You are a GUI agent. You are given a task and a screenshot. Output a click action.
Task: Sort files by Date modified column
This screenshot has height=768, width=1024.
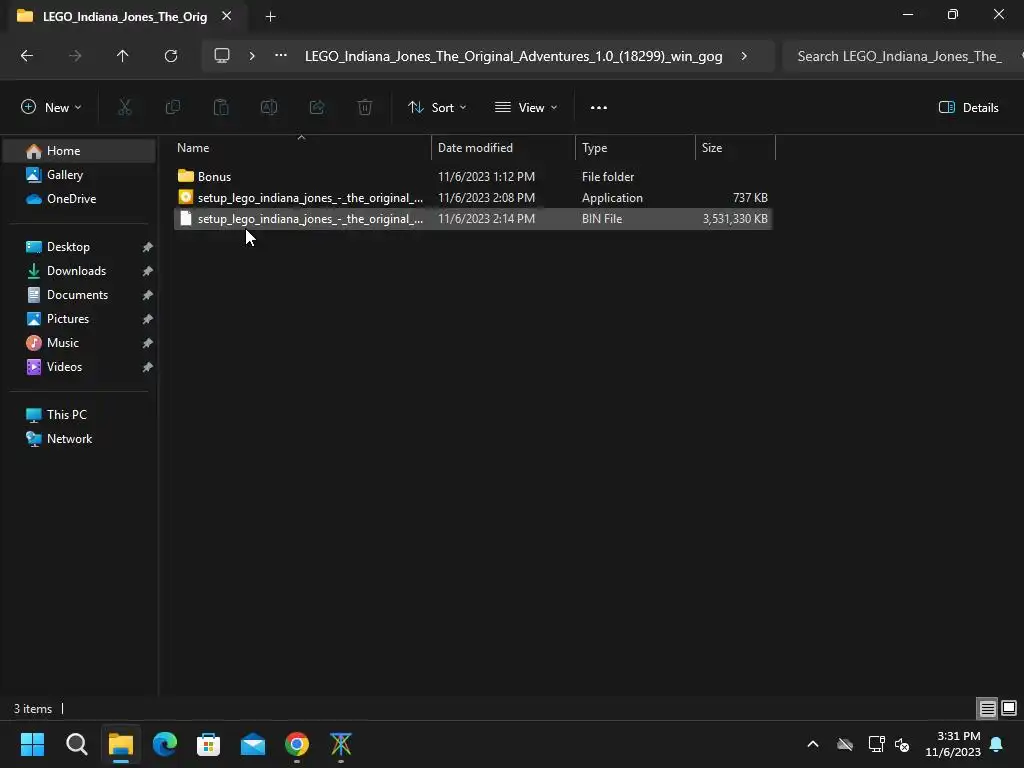click(x=503, y=148)
